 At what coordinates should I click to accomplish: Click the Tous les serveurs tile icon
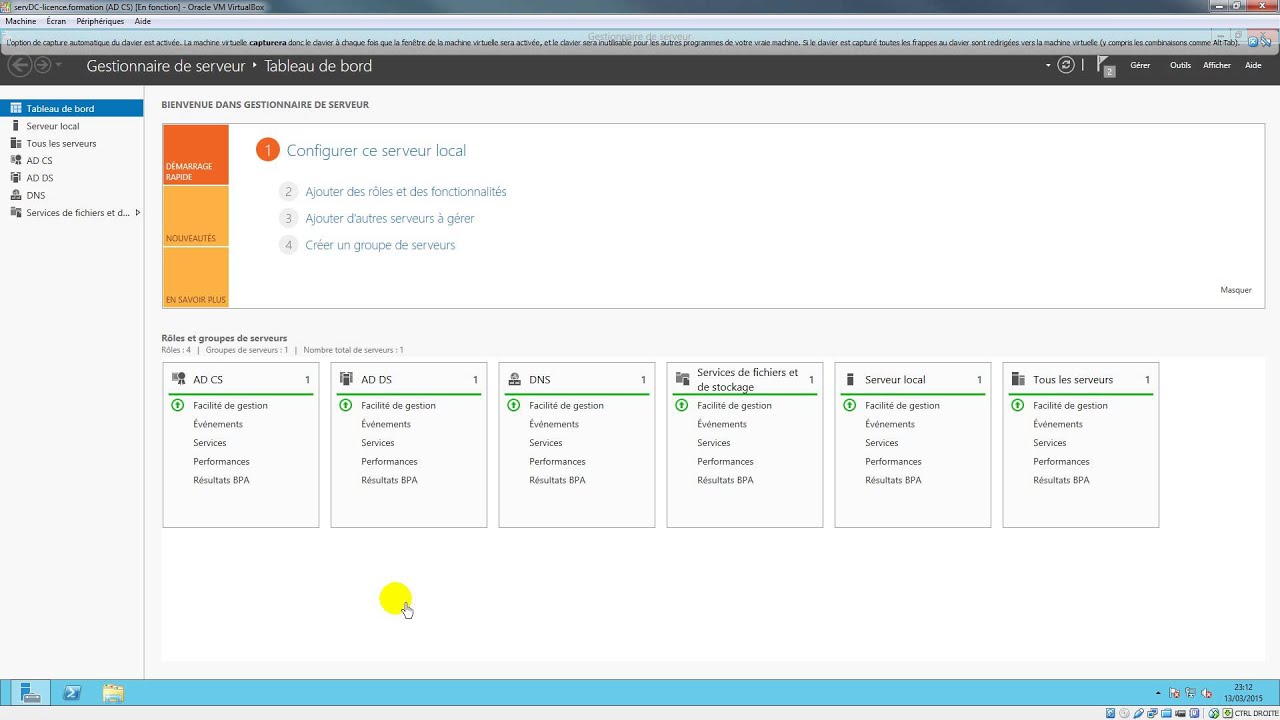(x=1018, y=379)
